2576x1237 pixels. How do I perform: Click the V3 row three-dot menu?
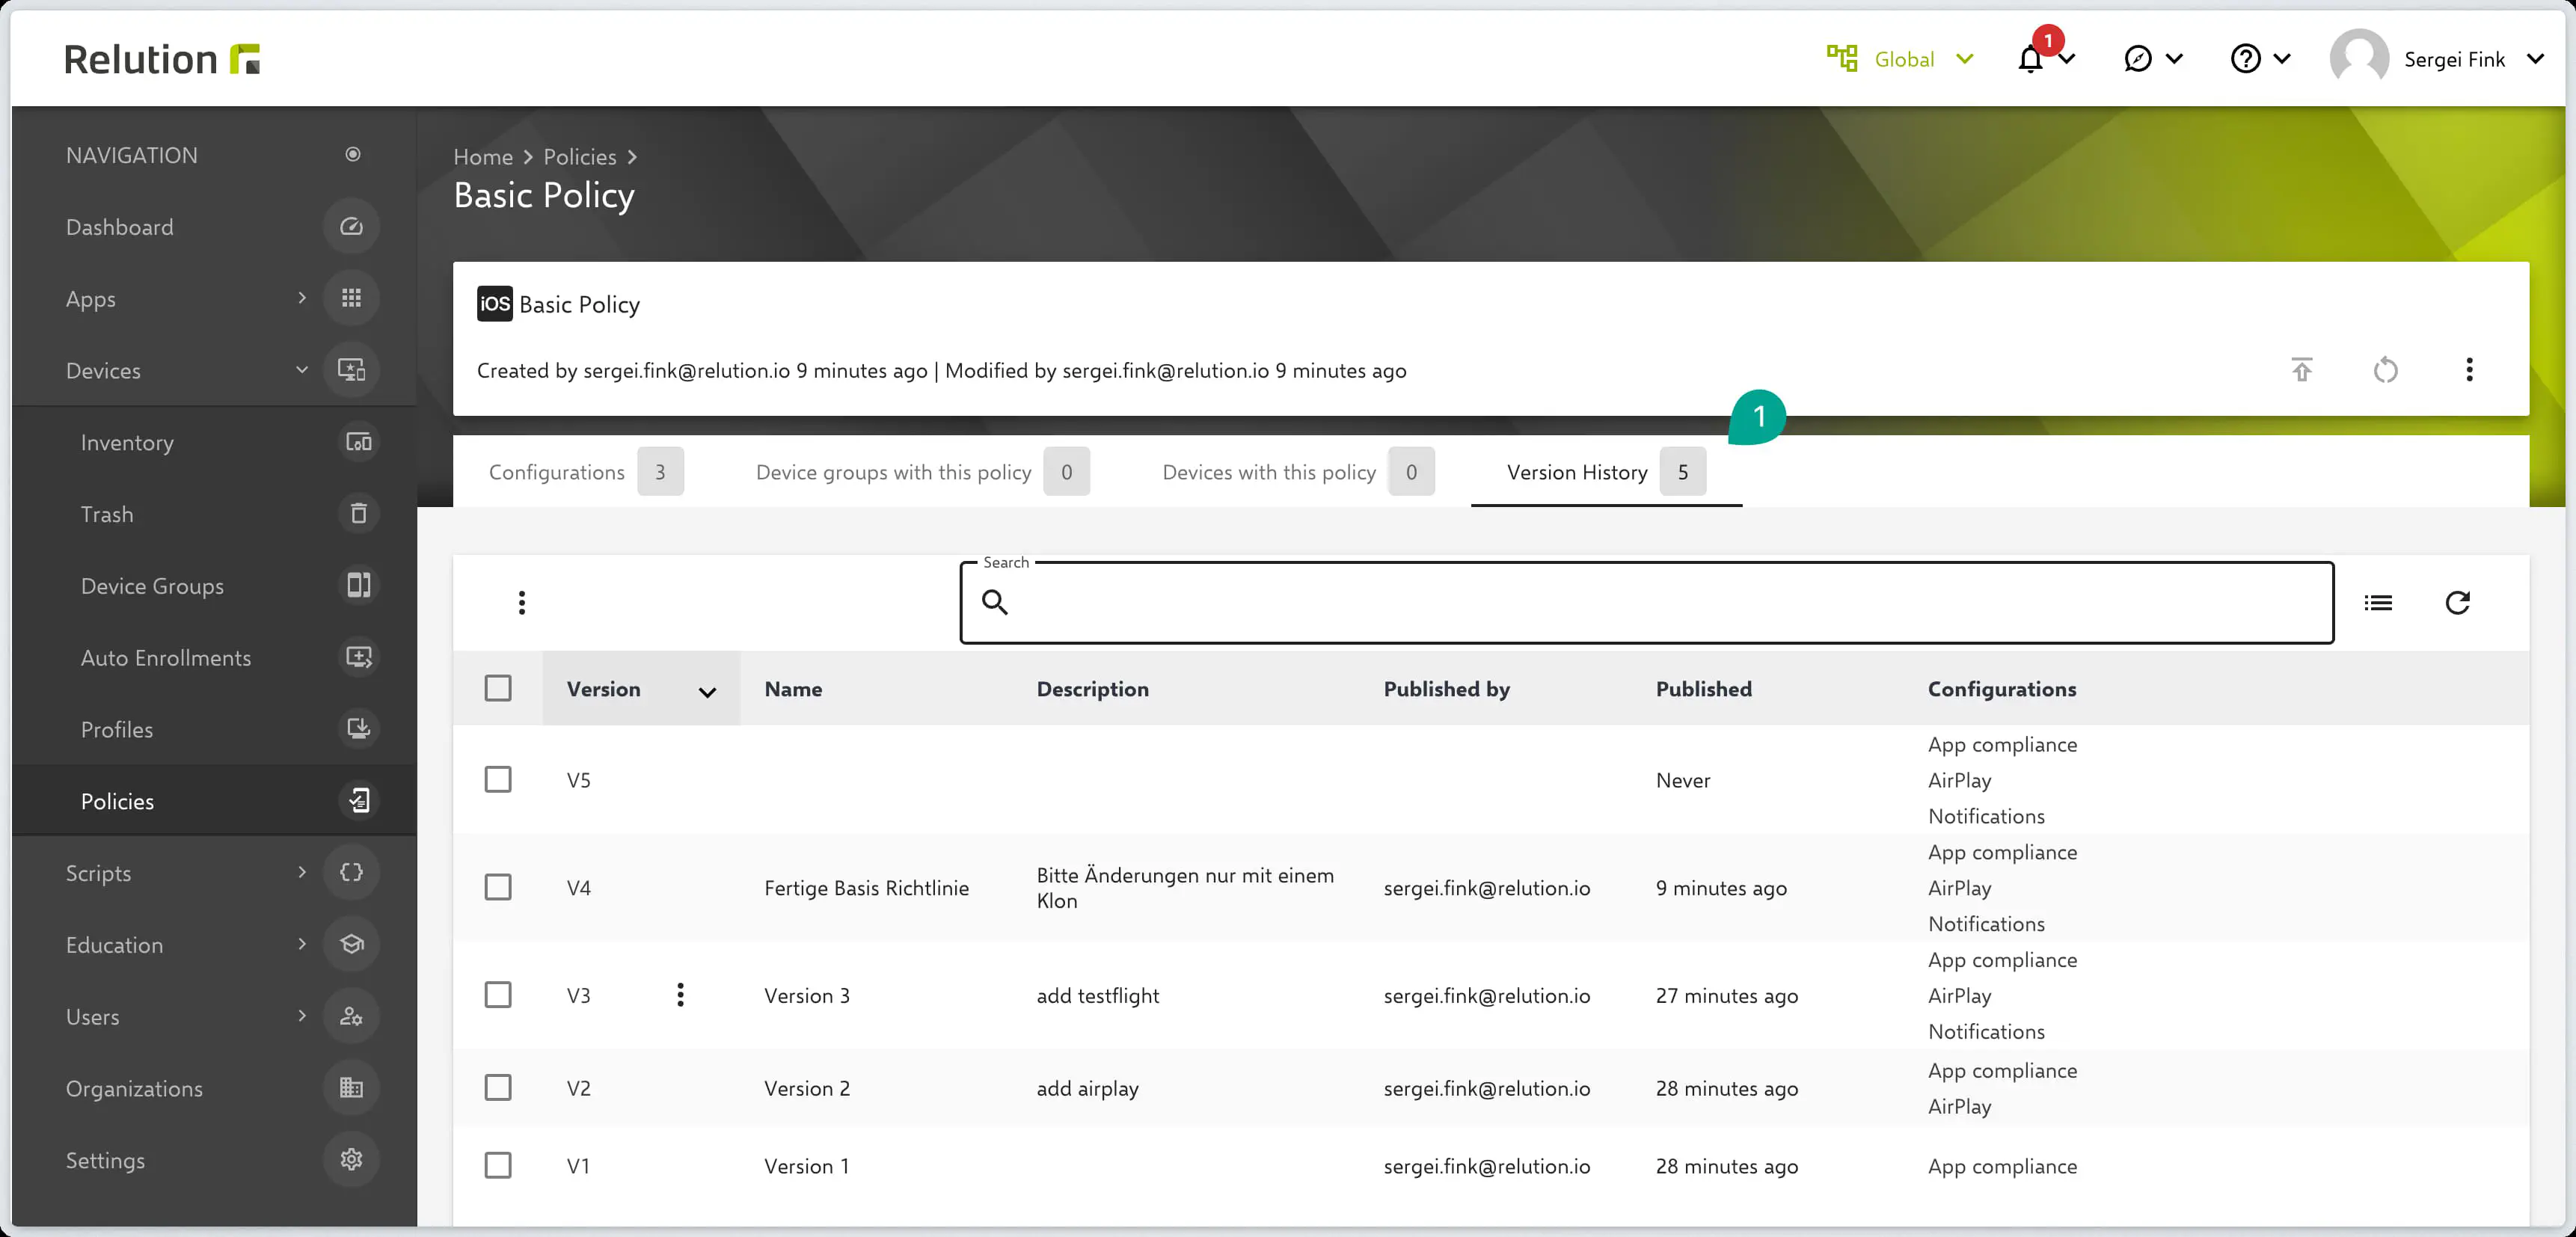point(680,994)
